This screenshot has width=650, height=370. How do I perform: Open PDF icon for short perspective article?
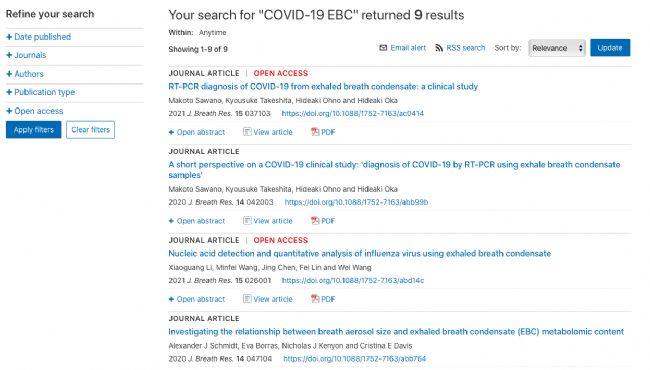(315, 221)
